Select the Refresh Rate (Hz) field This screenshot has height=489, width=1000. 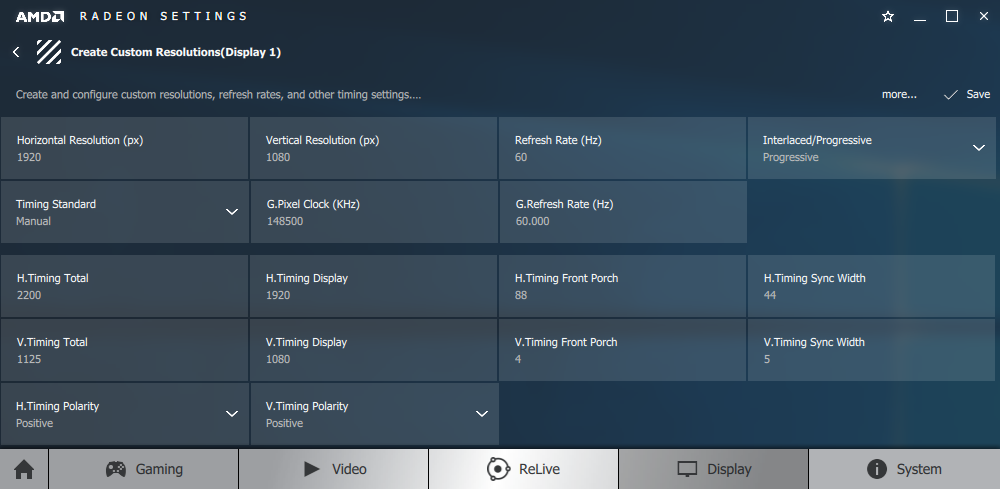pyautogui.click(x=622, y=148)
